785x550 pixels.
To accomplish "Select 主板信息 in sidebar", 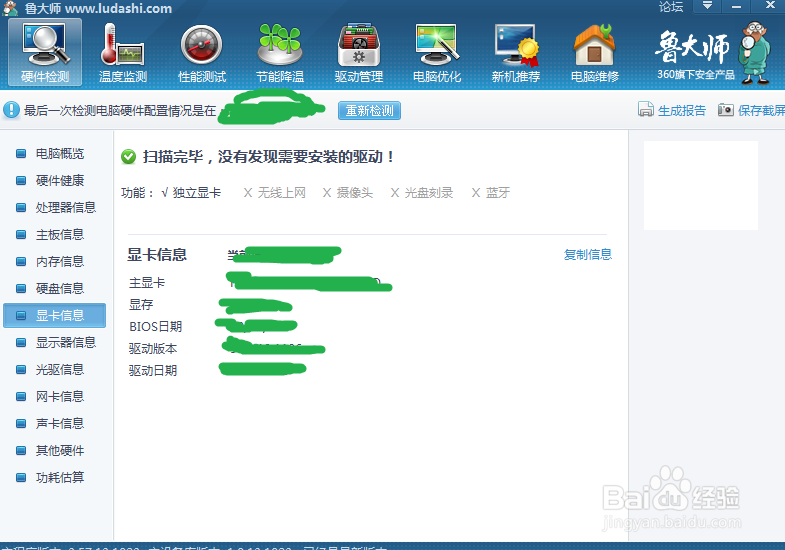I will click(60, 235).
